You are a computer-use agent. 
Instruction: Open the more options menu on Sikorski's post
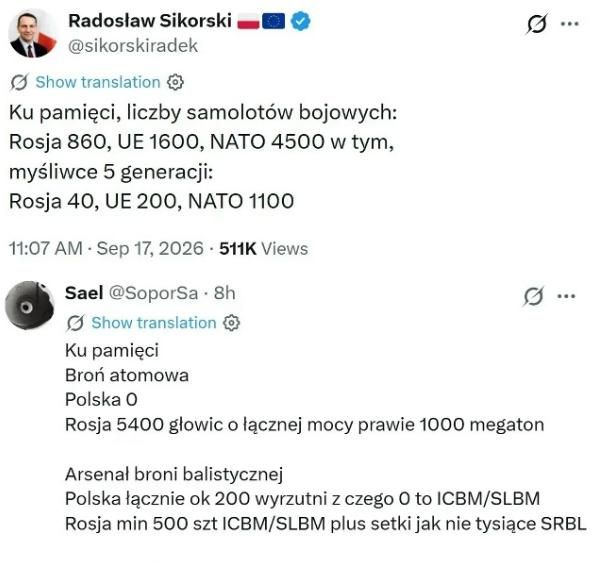570,24
